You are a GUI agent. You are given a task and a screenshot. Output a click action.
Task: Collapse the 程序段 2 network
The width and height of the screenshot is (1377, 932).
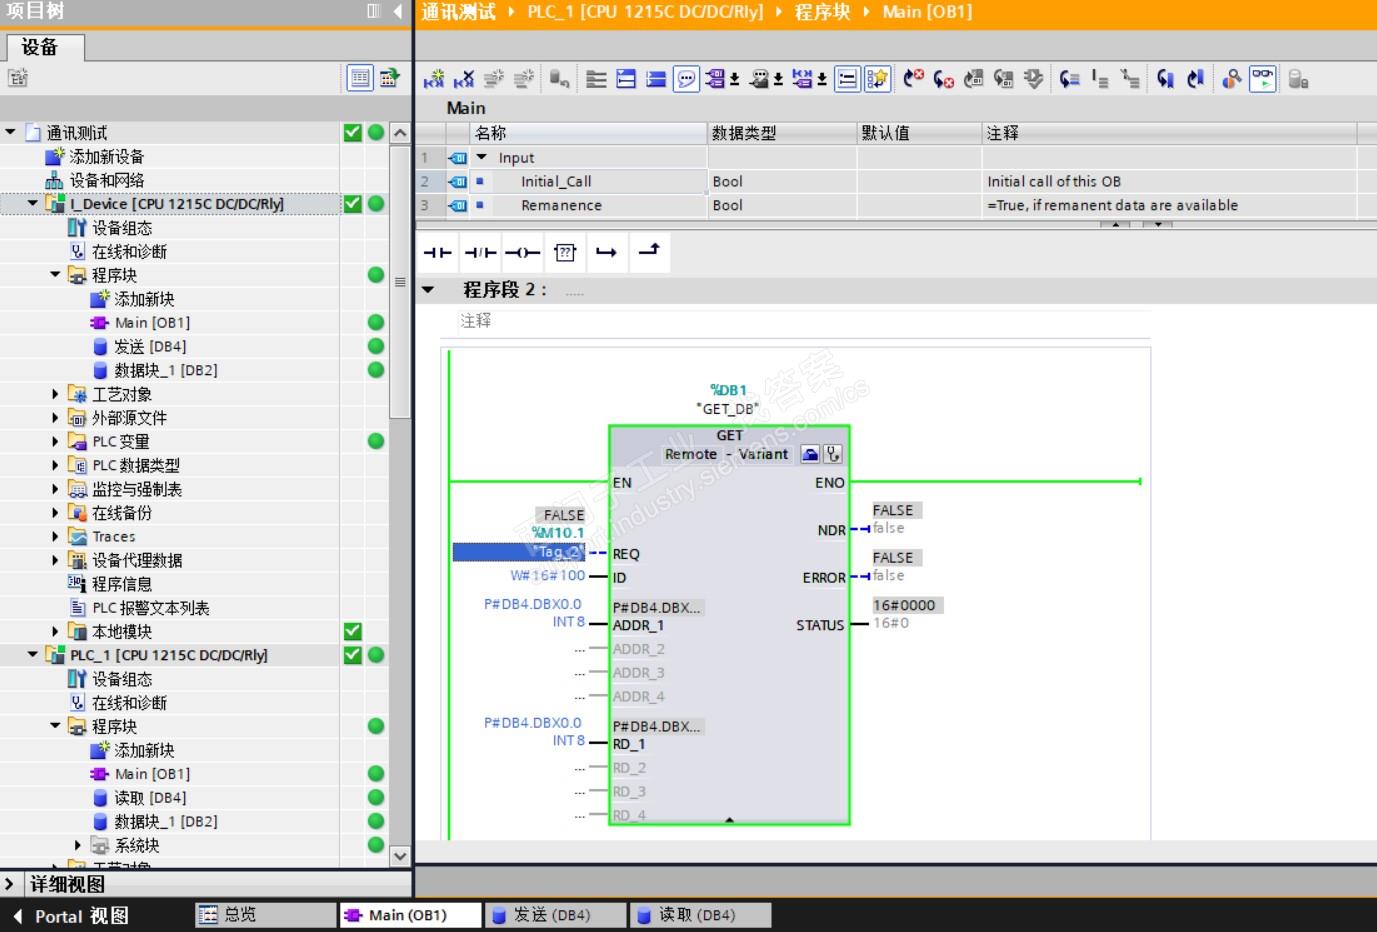click(429, 290)
